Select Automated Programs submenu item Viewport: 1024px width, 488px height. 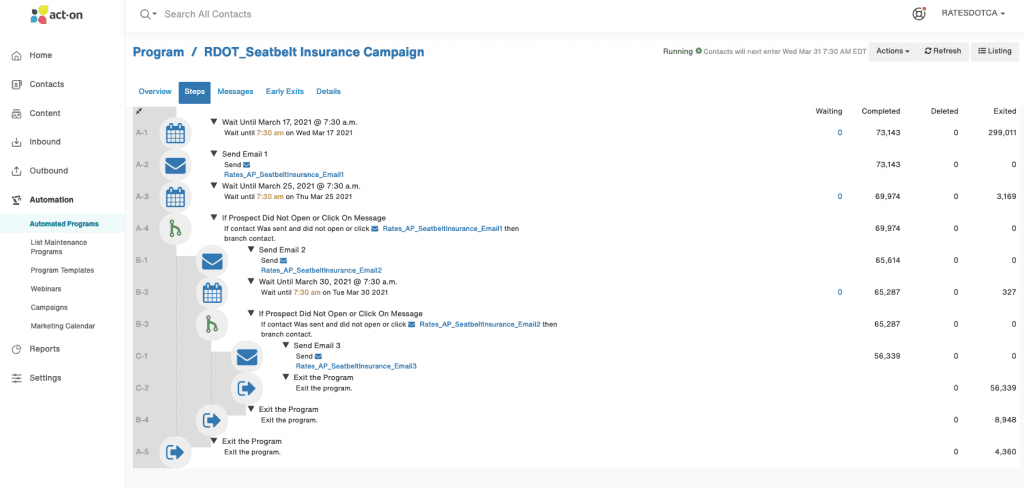click(64, 223)
